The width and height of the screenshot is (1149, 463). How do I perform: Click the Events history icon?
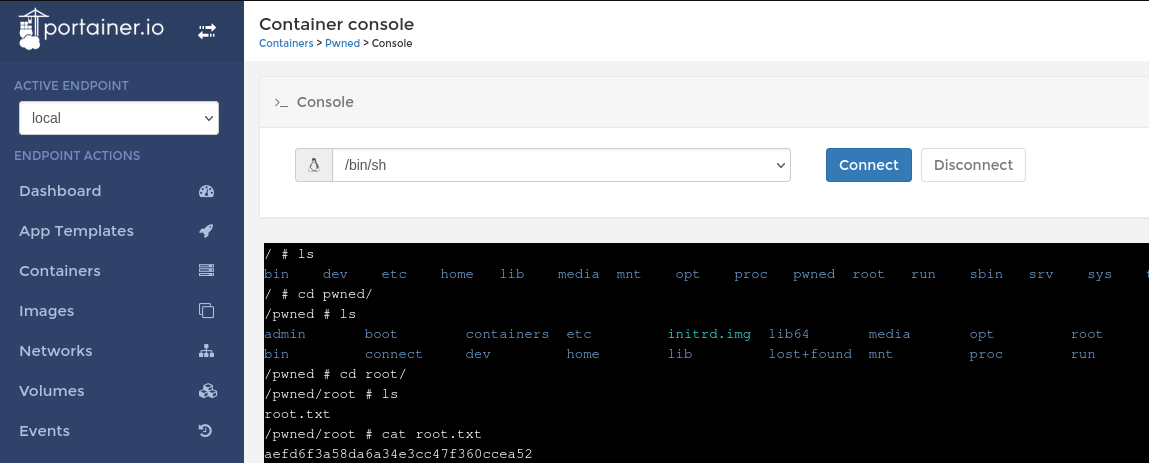tap(207, 431)
